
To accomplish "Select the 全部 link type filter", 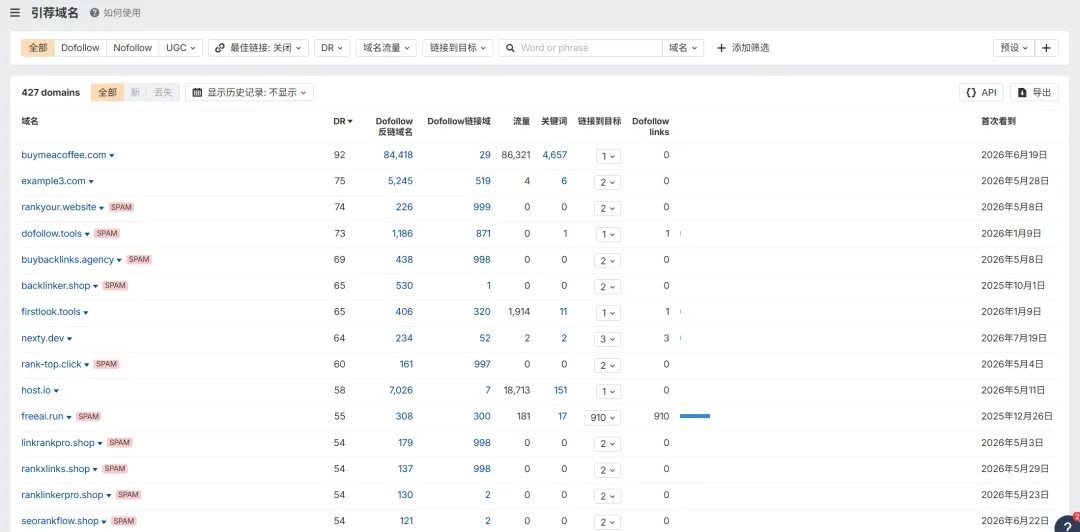I will [x=37, y=48].
